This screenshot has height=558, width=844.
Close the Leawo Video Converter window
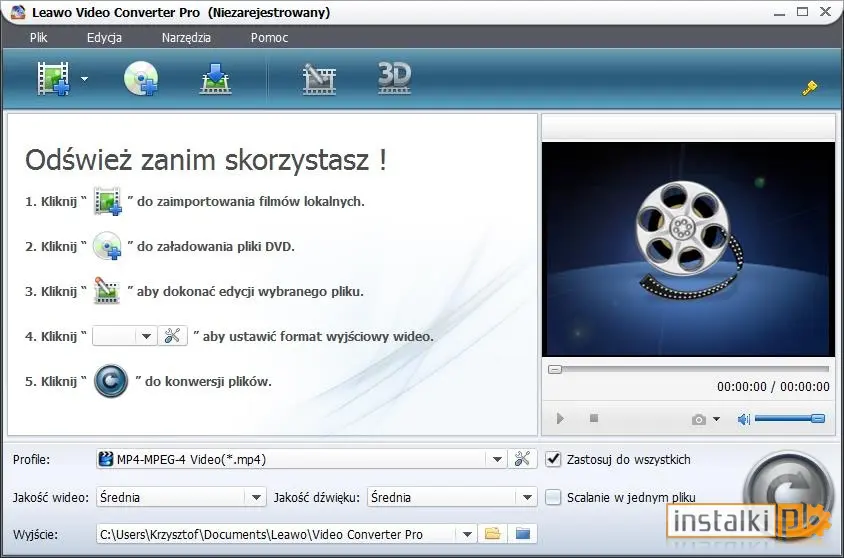tap(825, 12)
